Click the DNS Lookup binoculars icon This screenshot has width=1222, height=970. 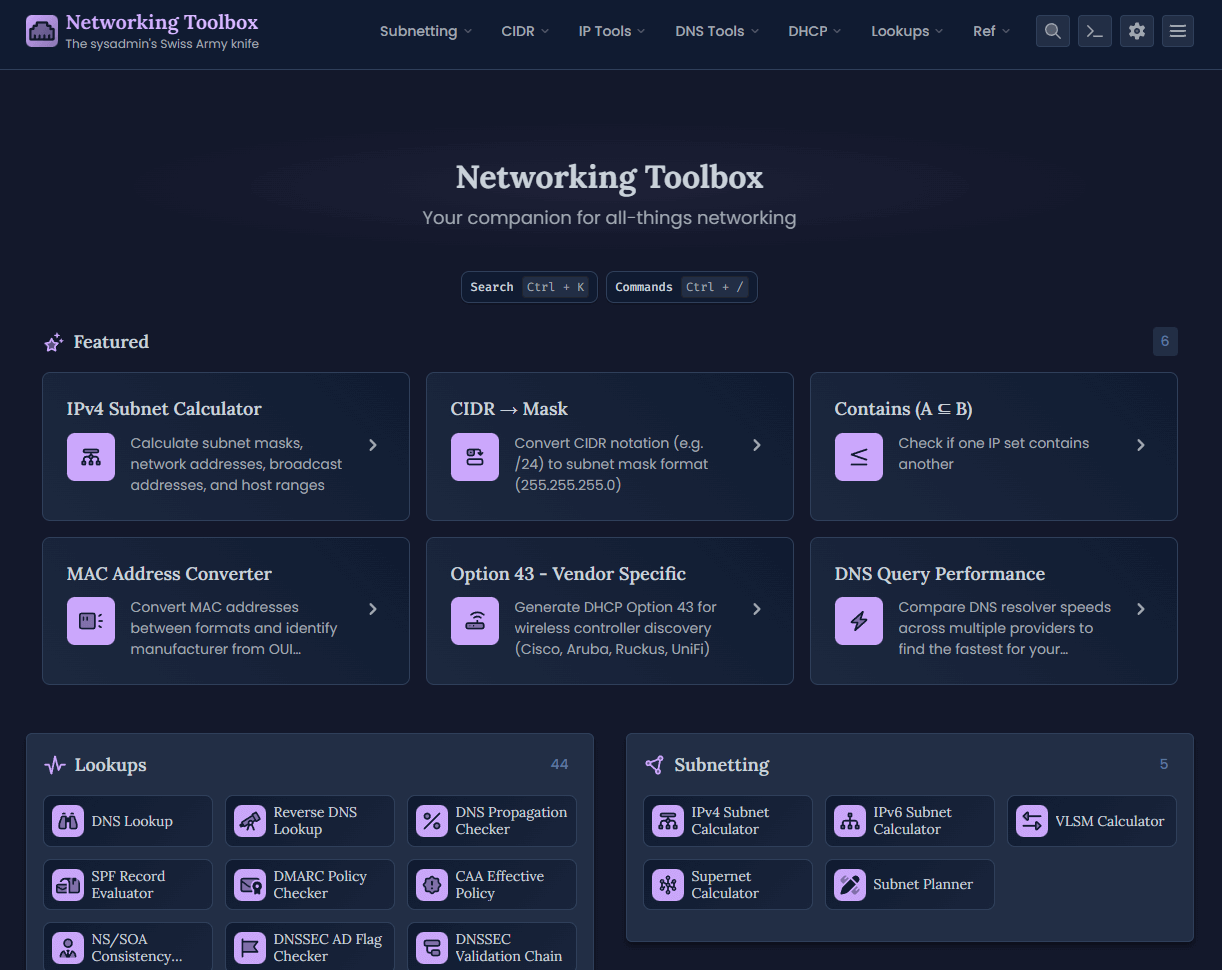pyautogui.click(x=68, y=822)
